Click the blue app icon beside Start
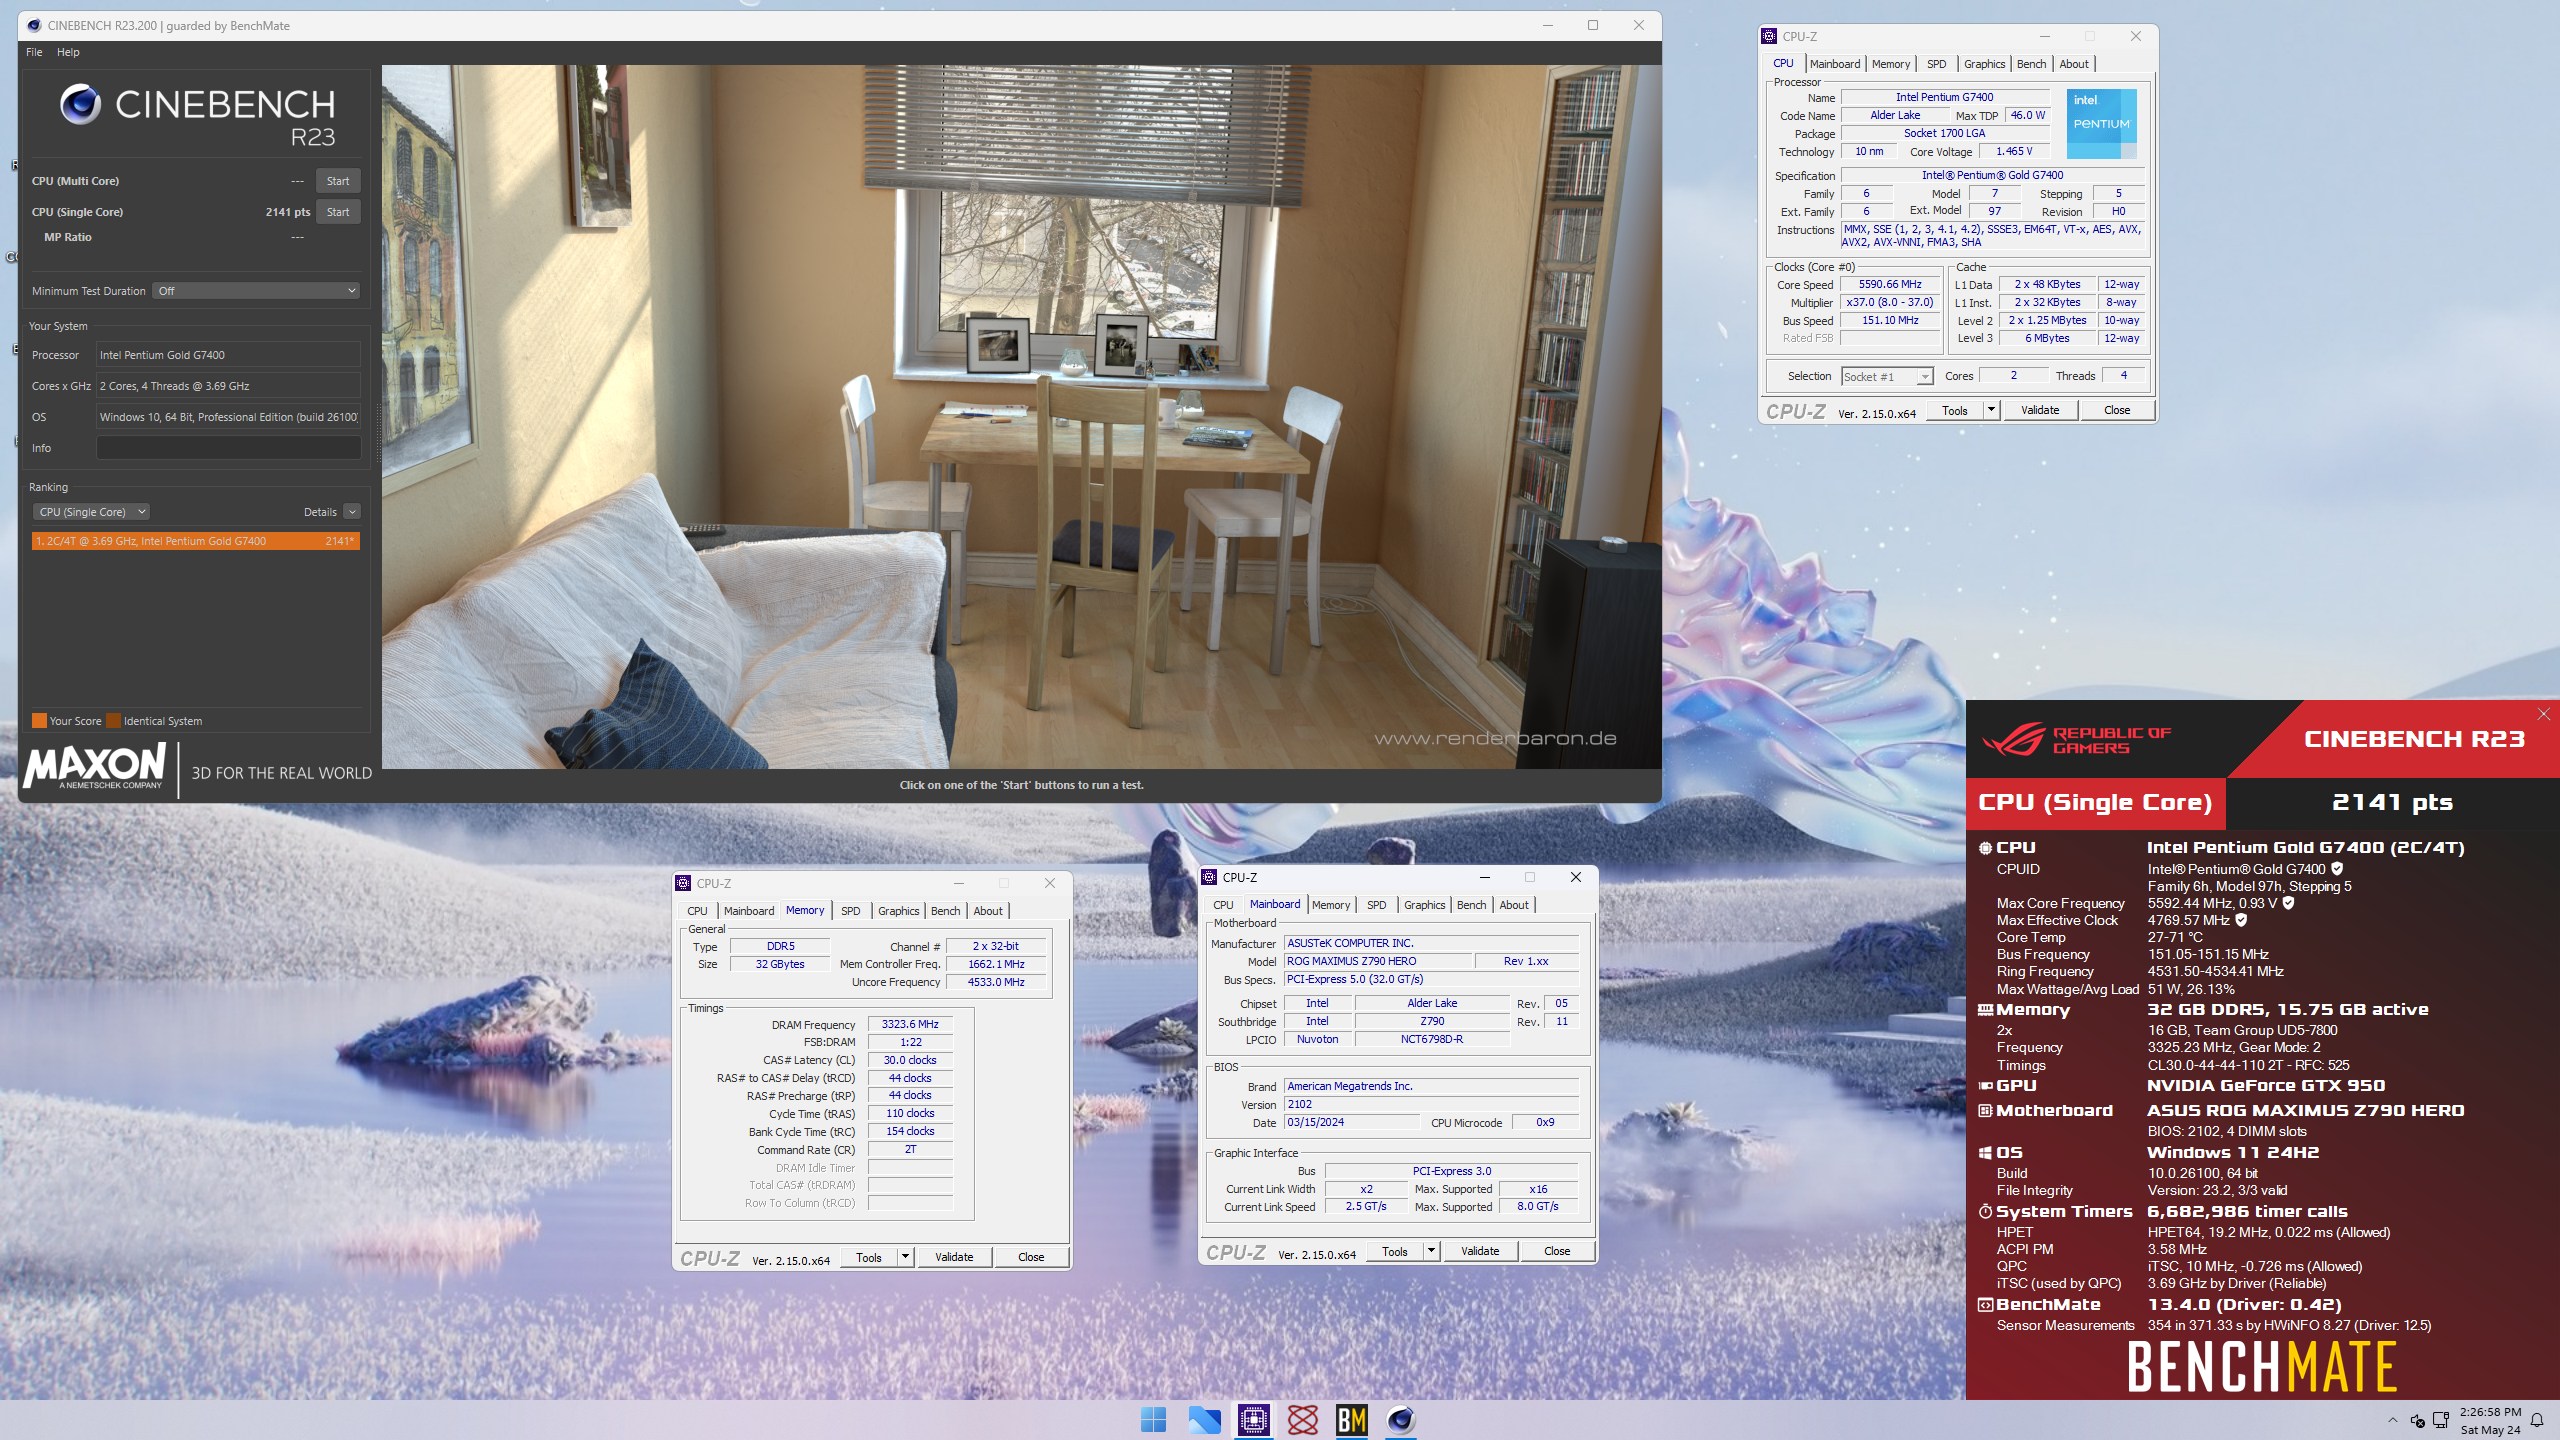2560x1440 pixels. tap(1203, 1419)
